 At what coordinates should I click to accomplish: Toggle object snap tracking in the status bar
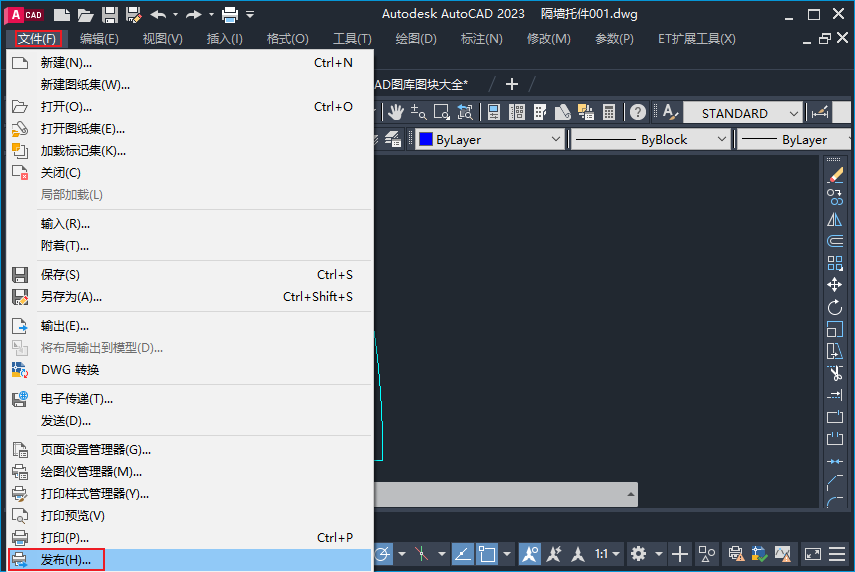tap(462, 553)
